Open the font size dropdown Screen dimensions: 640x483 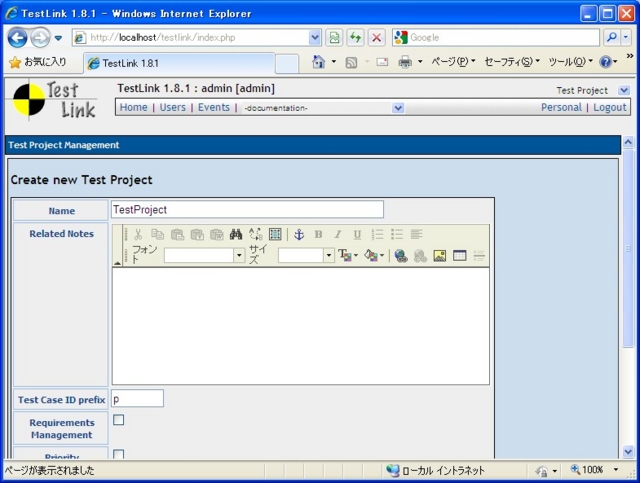coord(329,256)
